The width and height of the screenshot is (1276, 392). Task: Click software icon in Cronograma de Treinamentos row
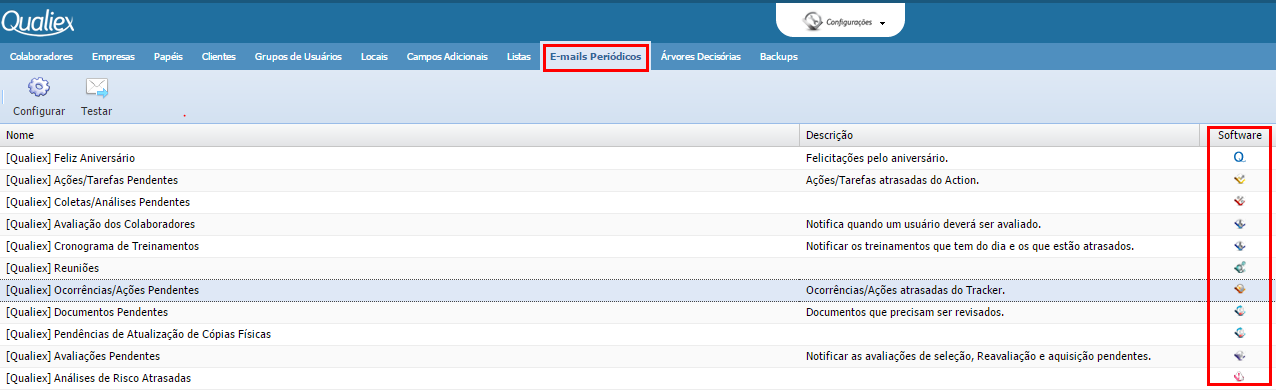pyautogui.click(x=1240, y=246)
